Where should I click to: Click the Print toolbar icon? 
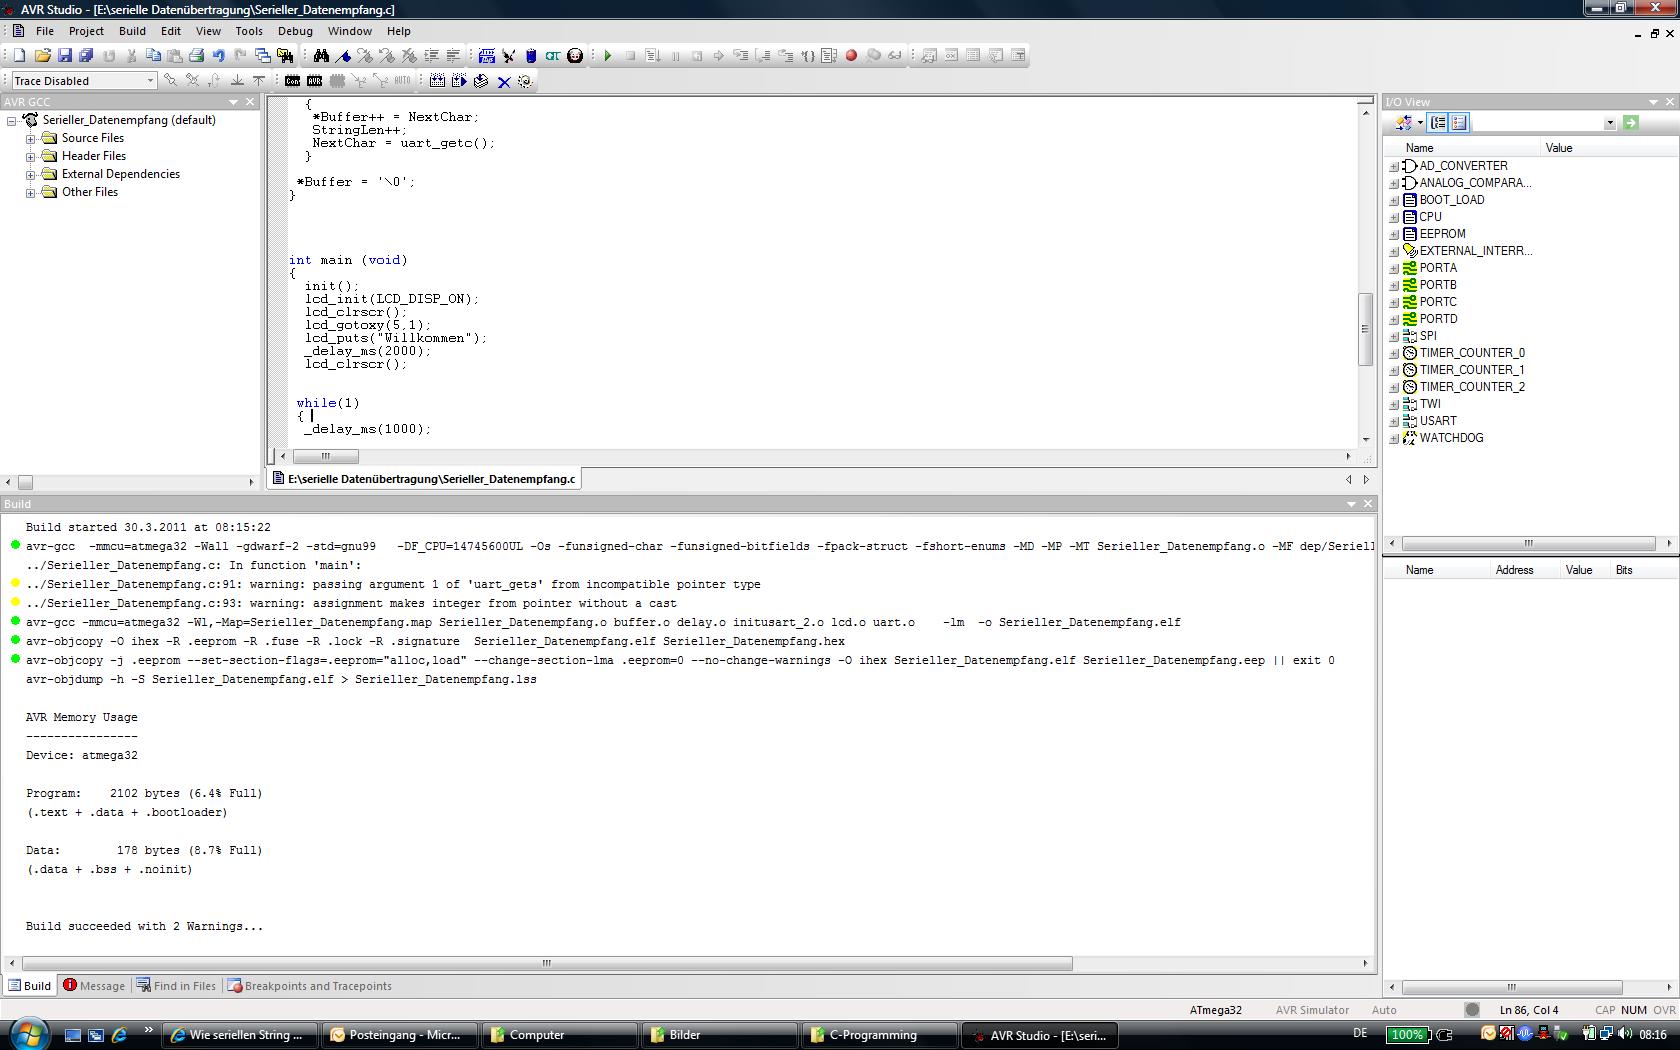coord(197,56)
